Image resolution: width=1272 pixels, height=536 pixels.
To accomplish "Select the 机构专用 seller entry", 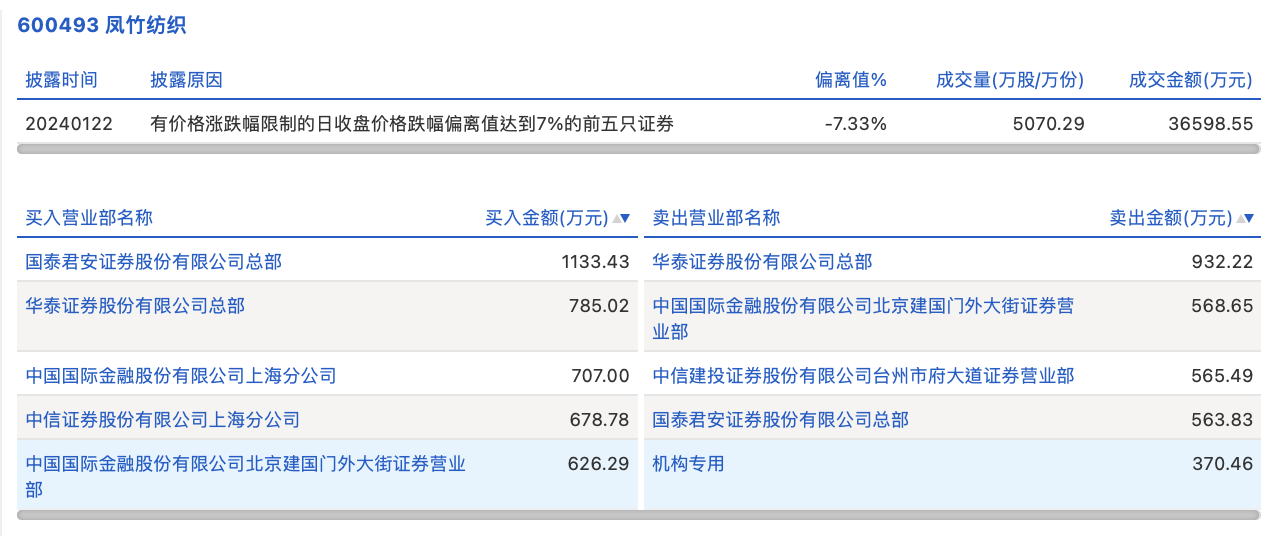I will pyautogui.click(x=688, y=464).
